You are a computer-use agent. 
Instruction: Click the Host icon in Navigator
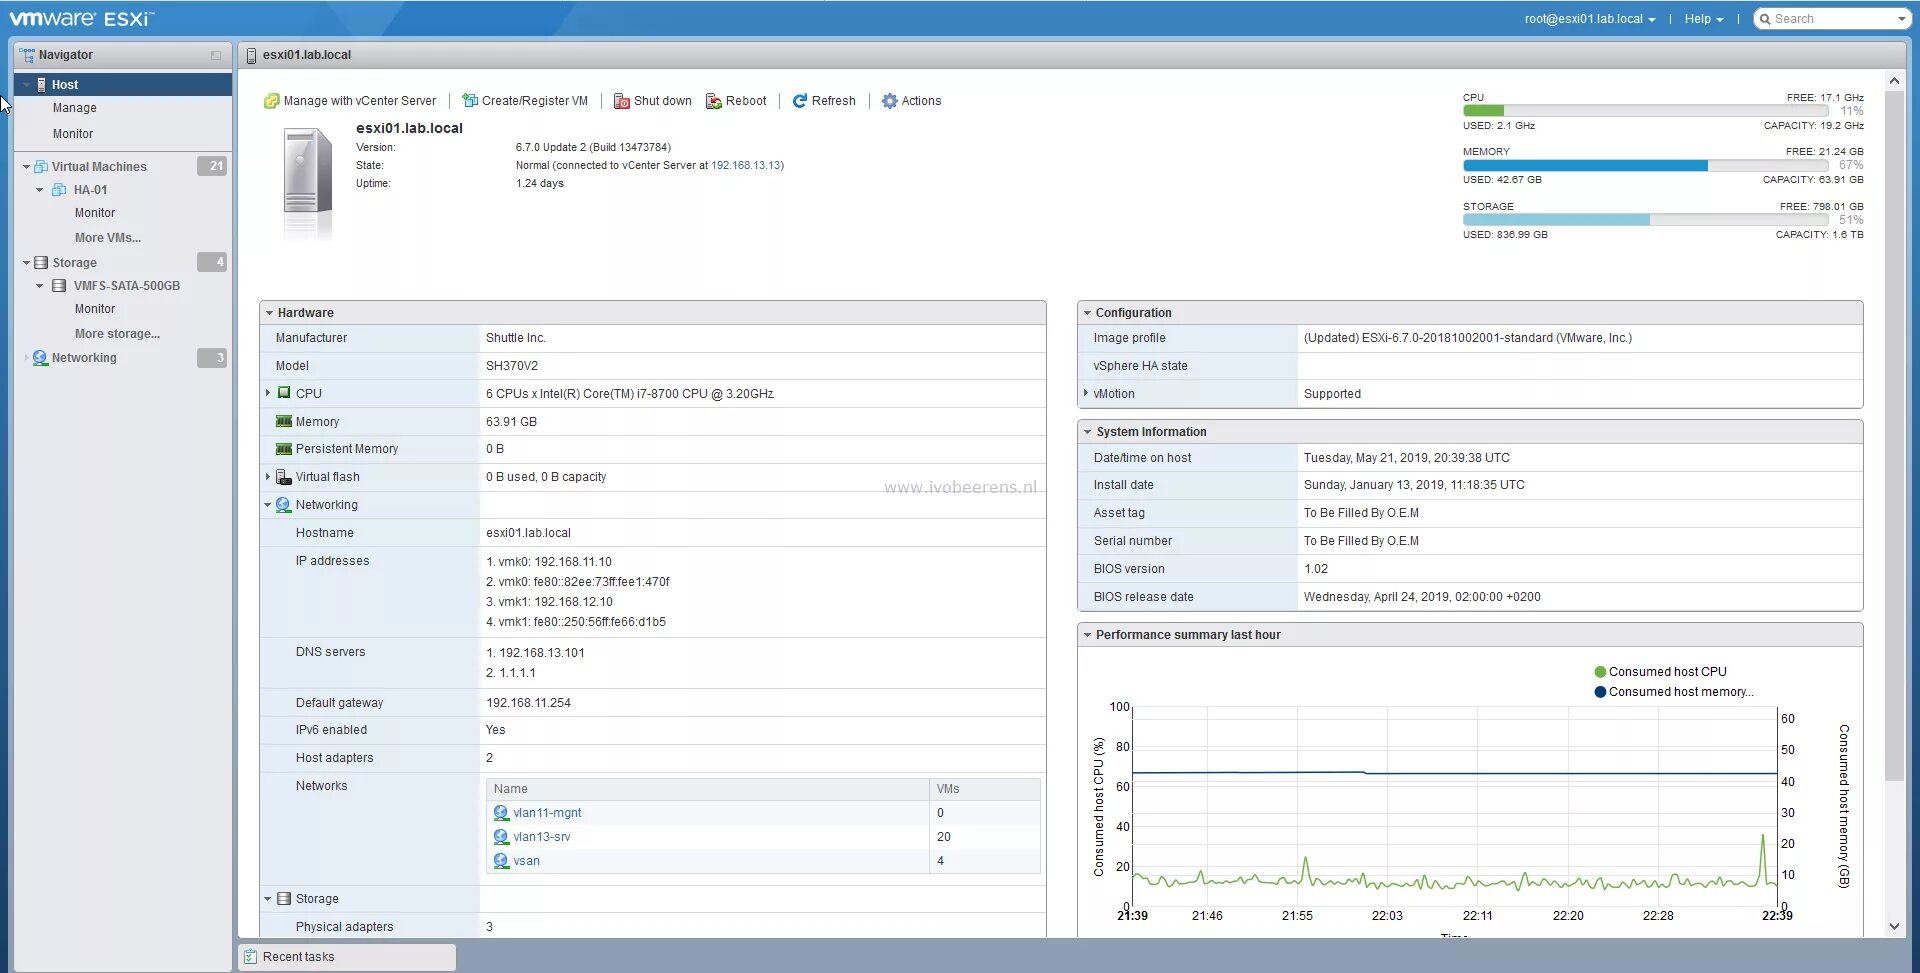tap(41, 85)
